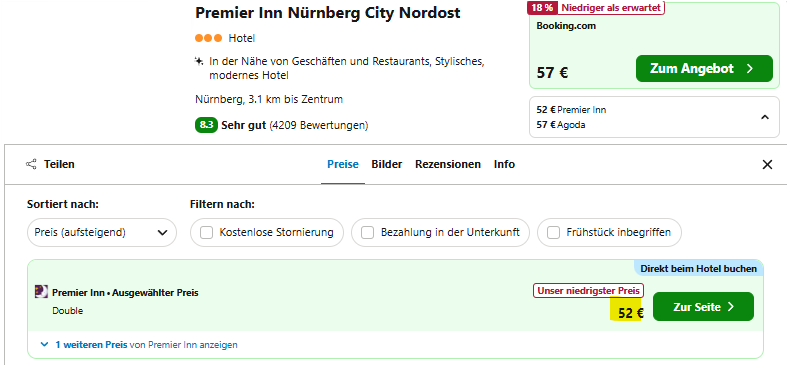Screen dimensions: 787x365
Task: Click the sparkle icon before hotel highlights
Action: pos(199,61)
